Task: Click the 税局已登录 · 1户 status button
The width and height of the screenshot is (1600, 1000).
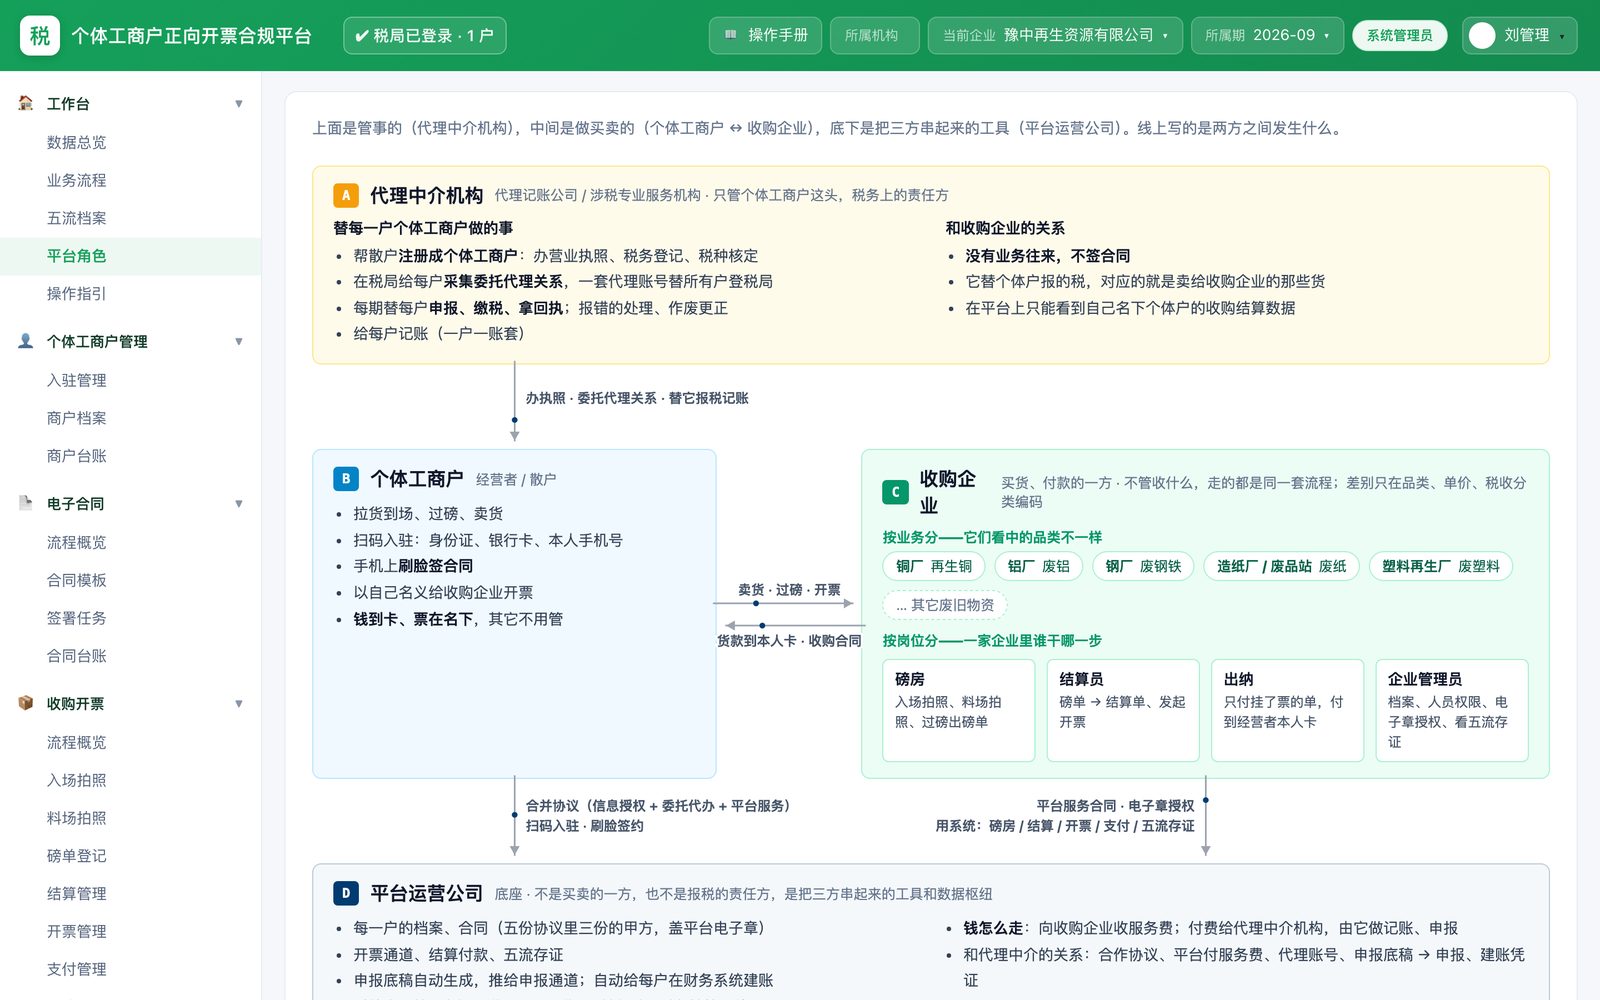Action: [424, 35]
